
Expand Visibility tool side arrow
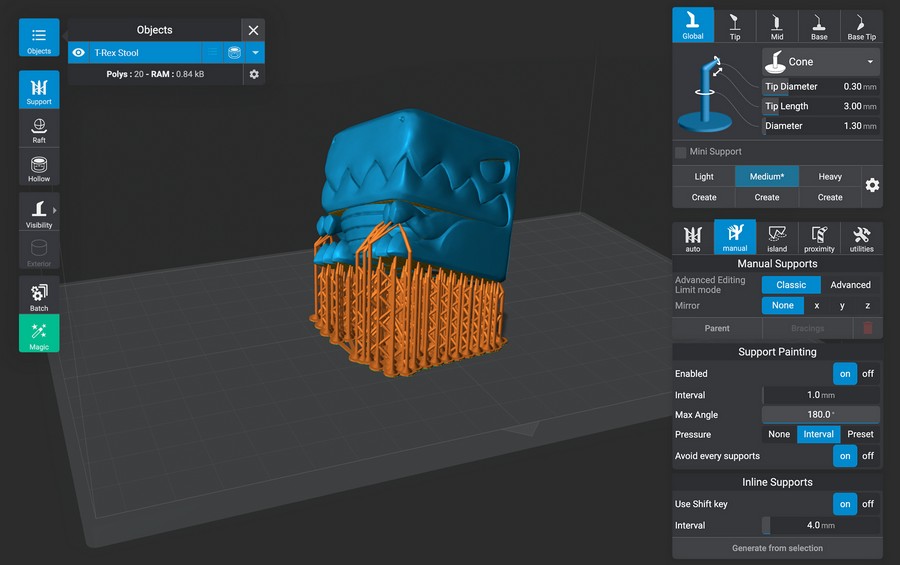[x=55, y=210]
